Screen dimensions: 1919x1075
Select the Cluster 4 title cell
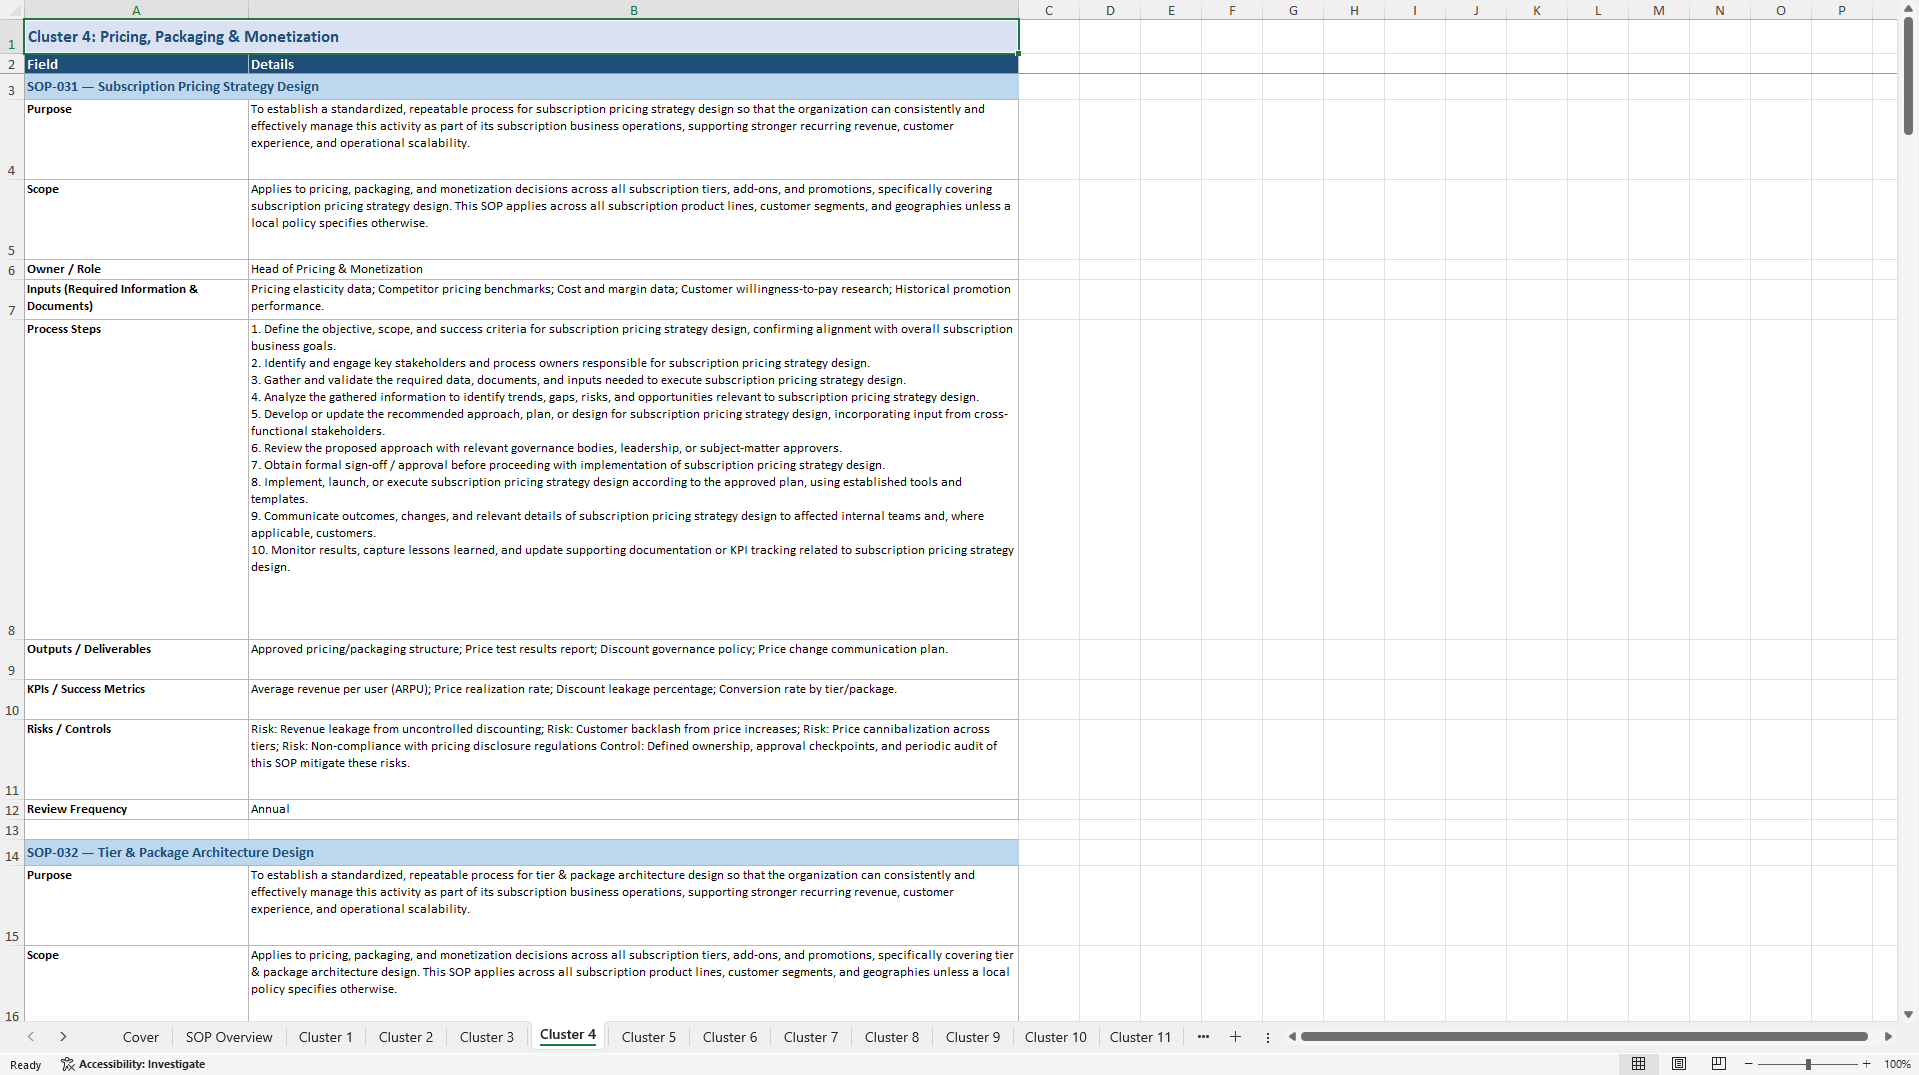[x=521, y=37]
